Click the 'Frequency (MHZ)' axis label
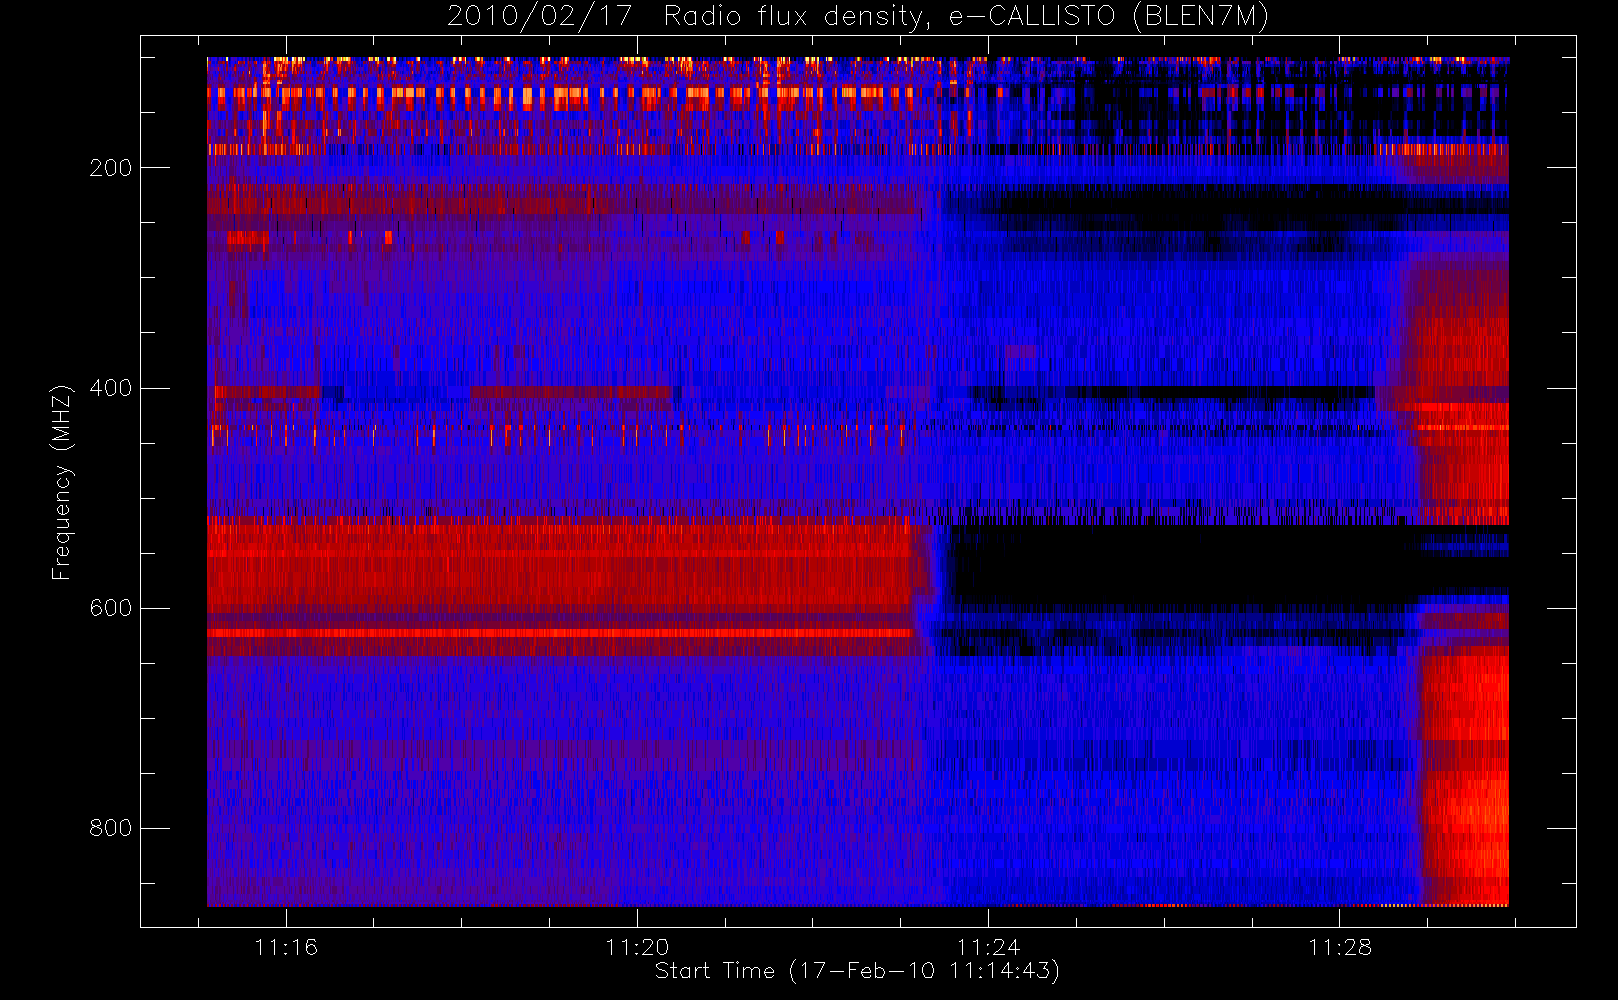The height and width of the screenshot is (1000, 1618). (62, 482)
